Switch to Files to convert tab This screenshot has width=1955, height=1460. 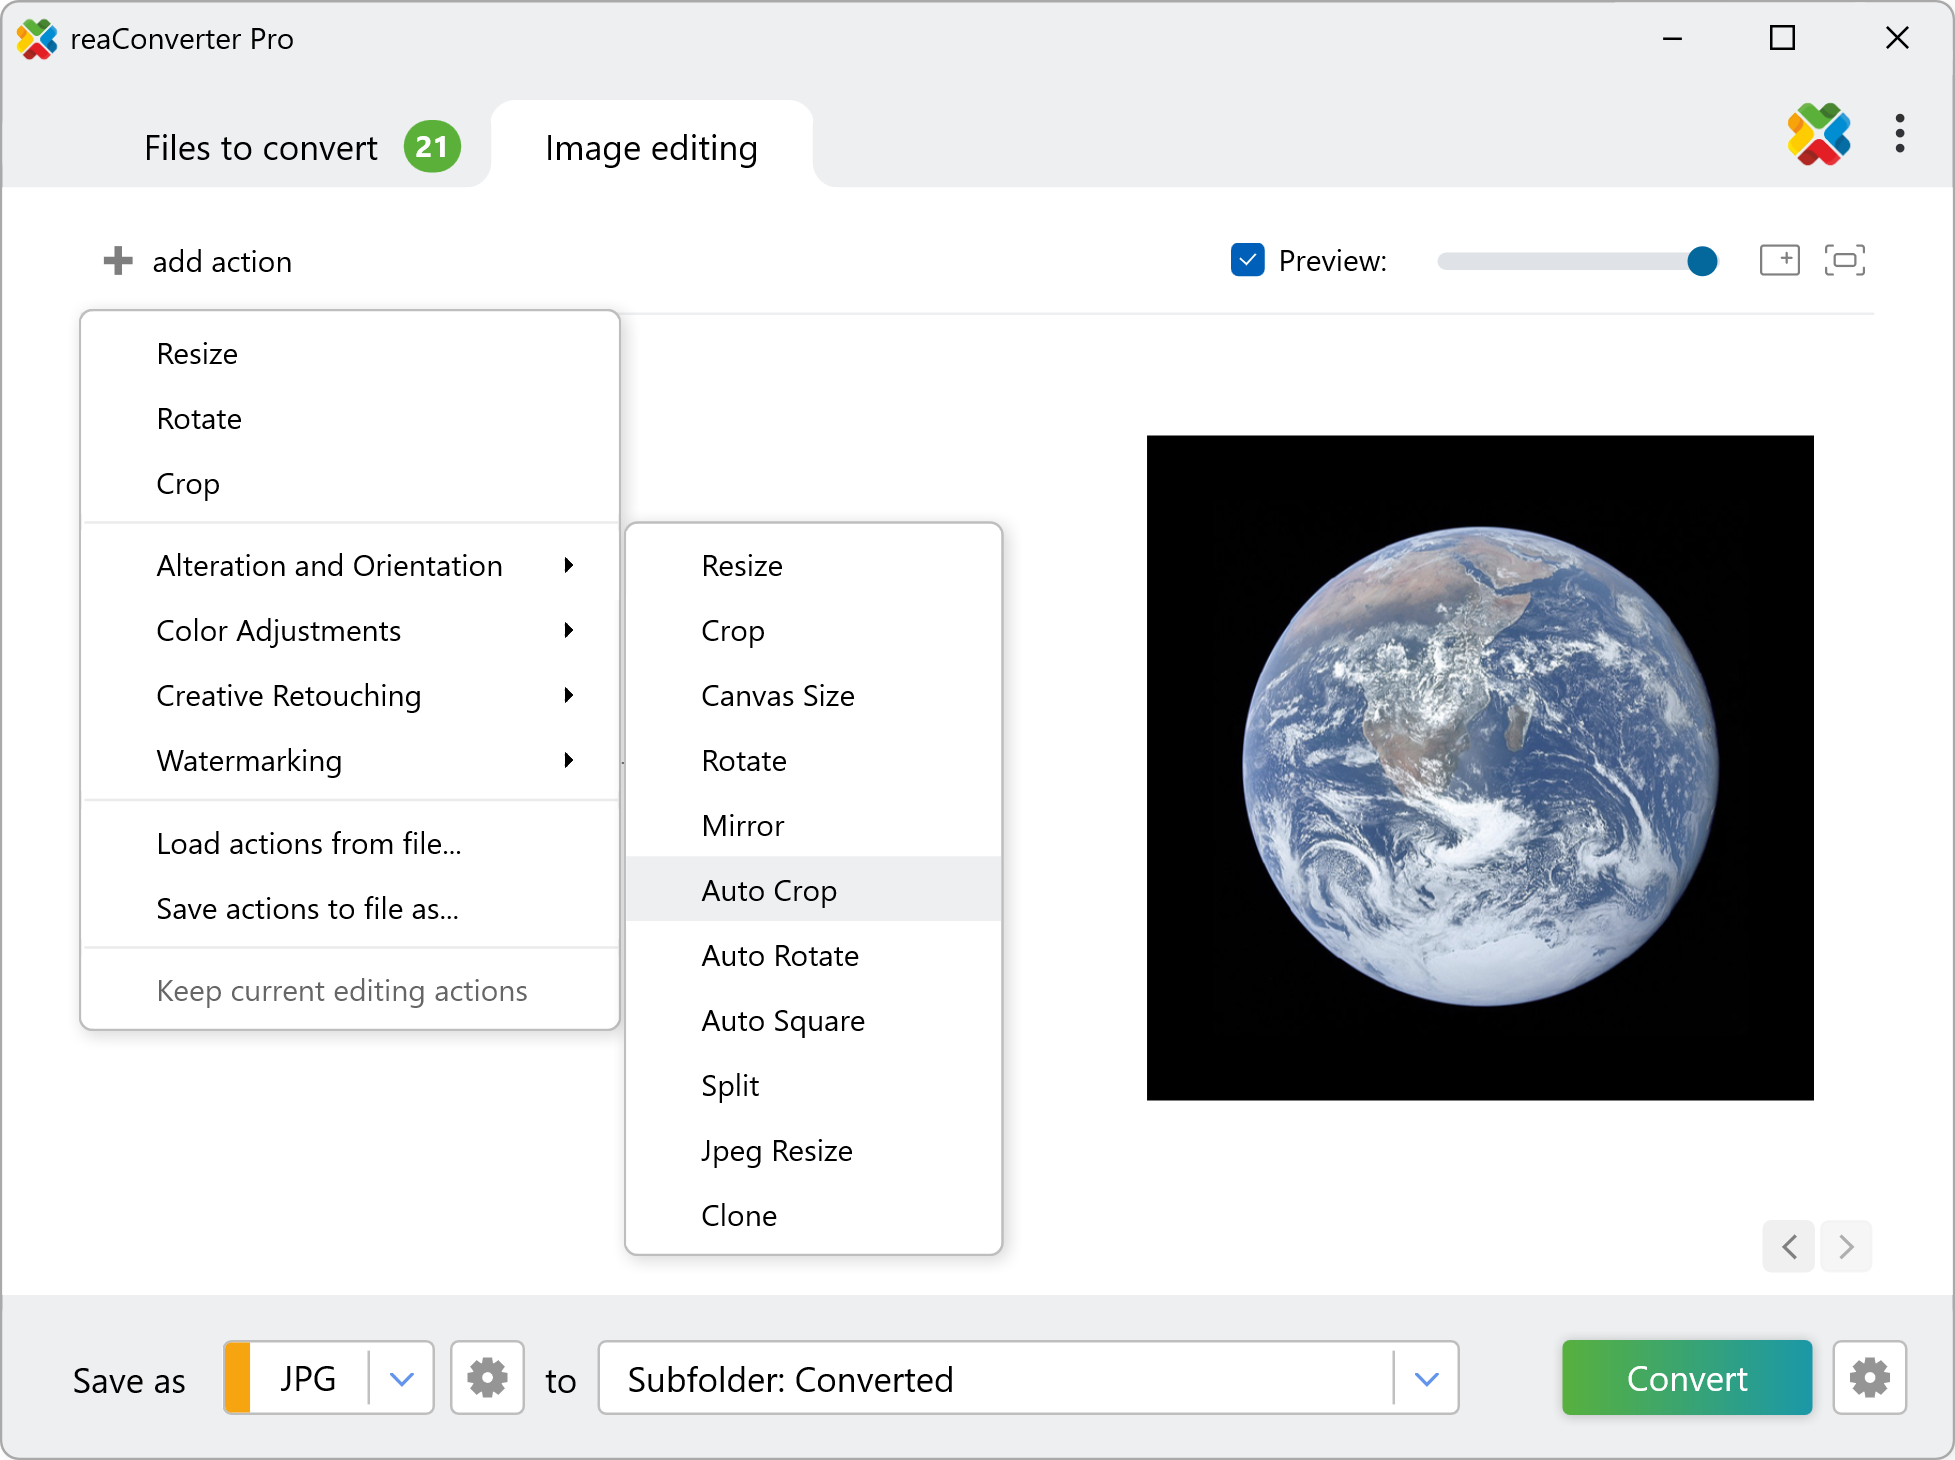tap(261, 148)
